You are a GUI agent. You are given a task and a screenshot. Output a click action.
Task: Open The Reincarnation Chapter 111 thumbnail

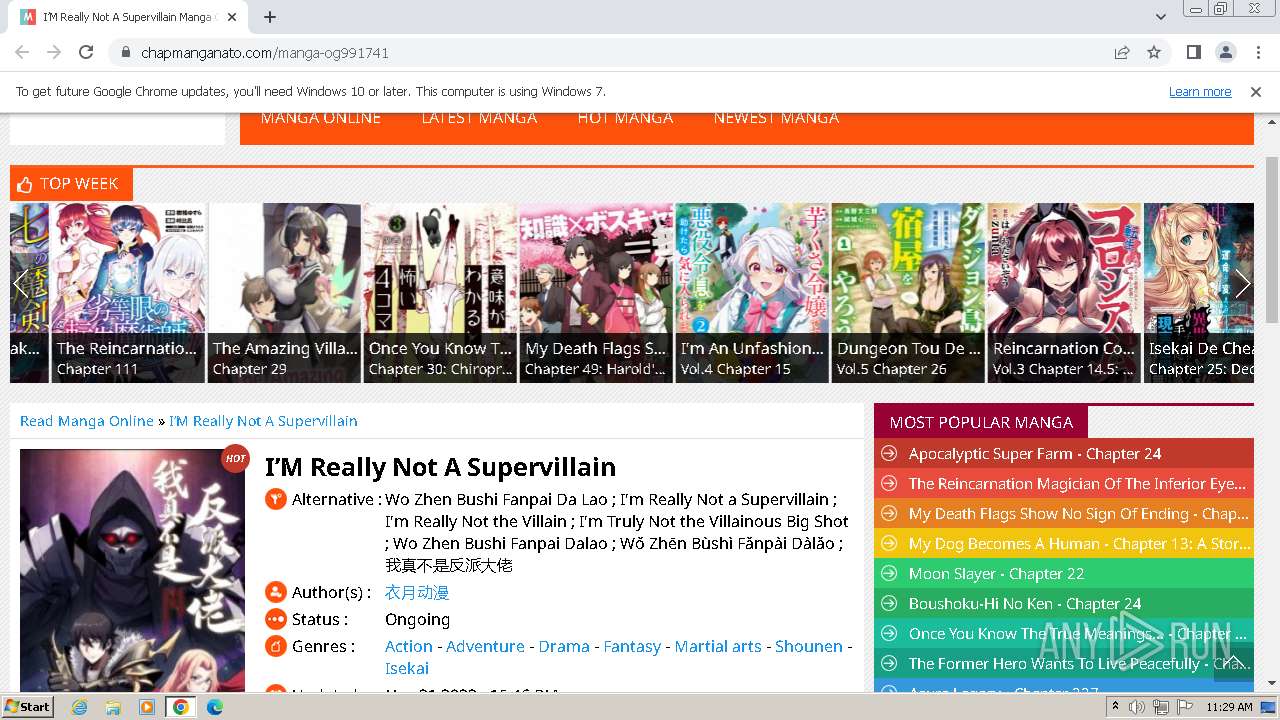pyautogui.click(x=128, y=293)
